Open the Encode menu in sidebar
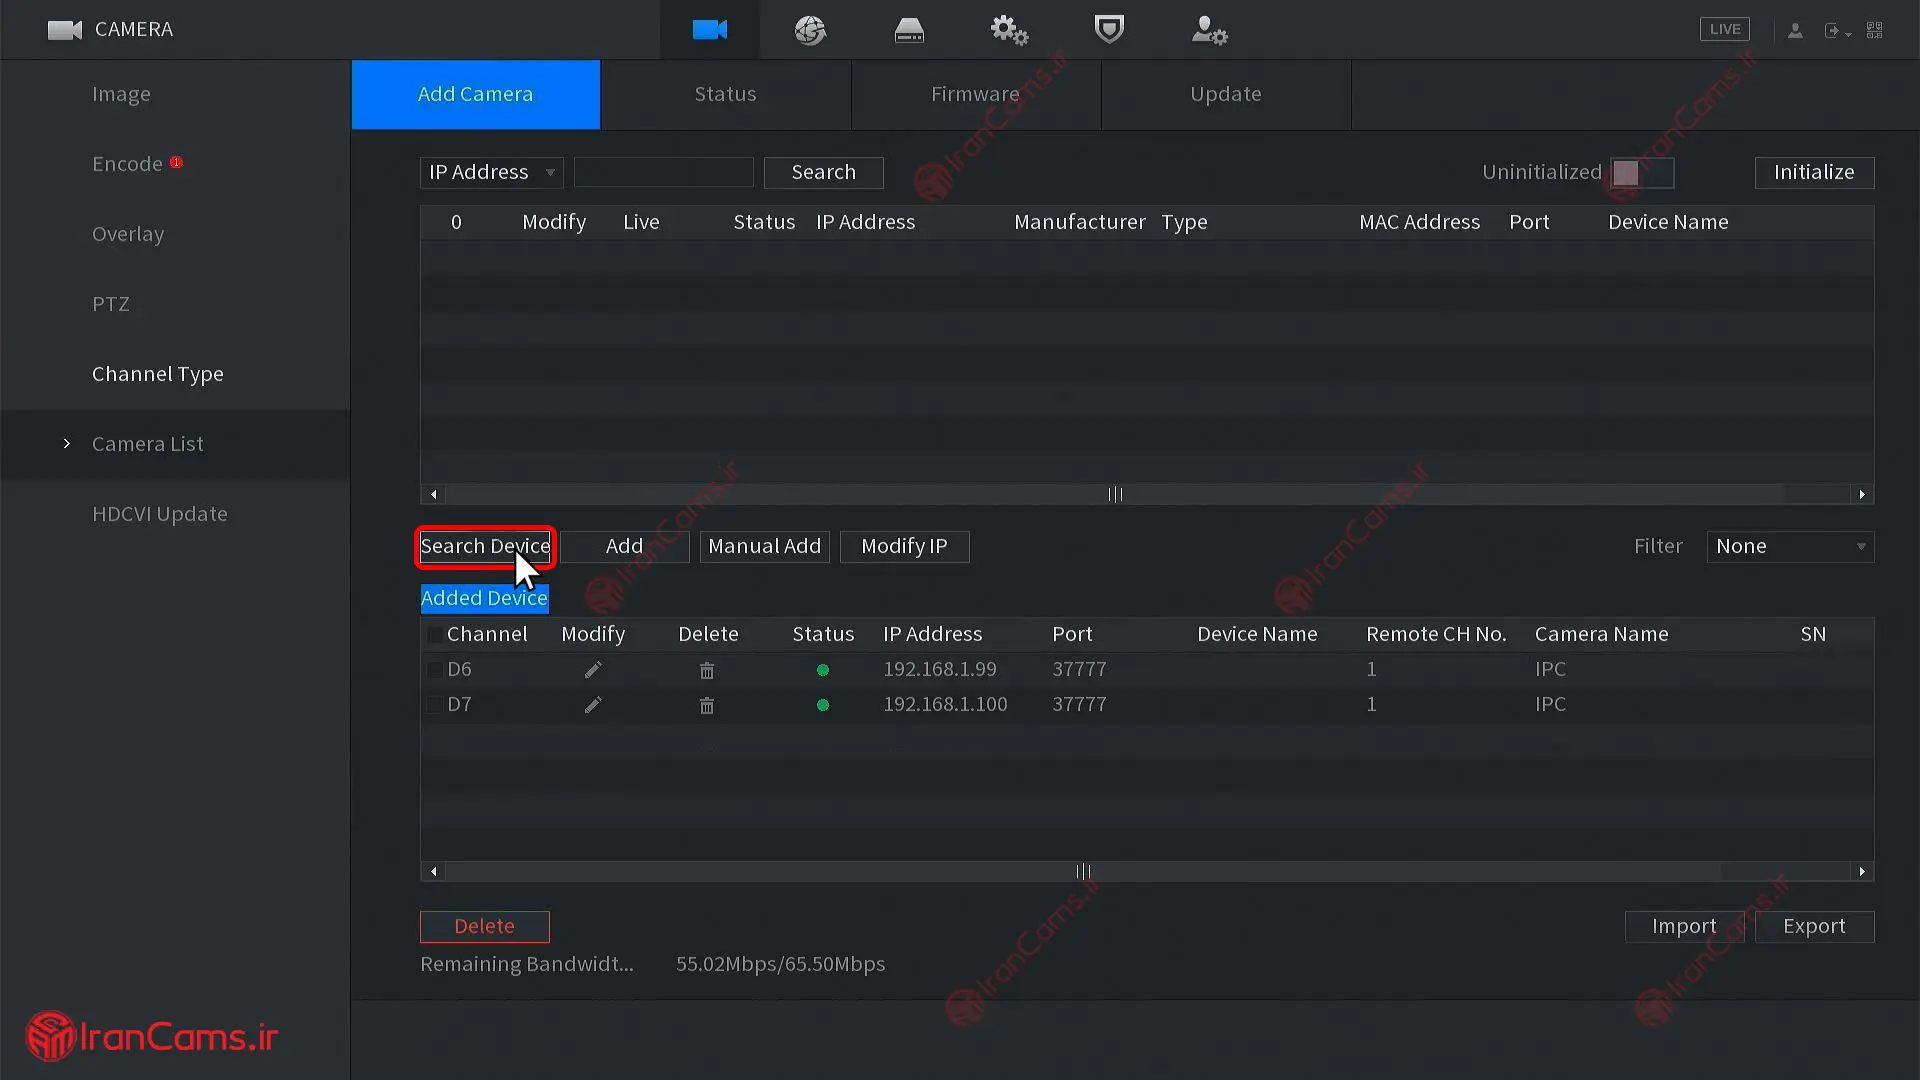The height and width of the screenshot is (1080, 1920). [127, 164]
